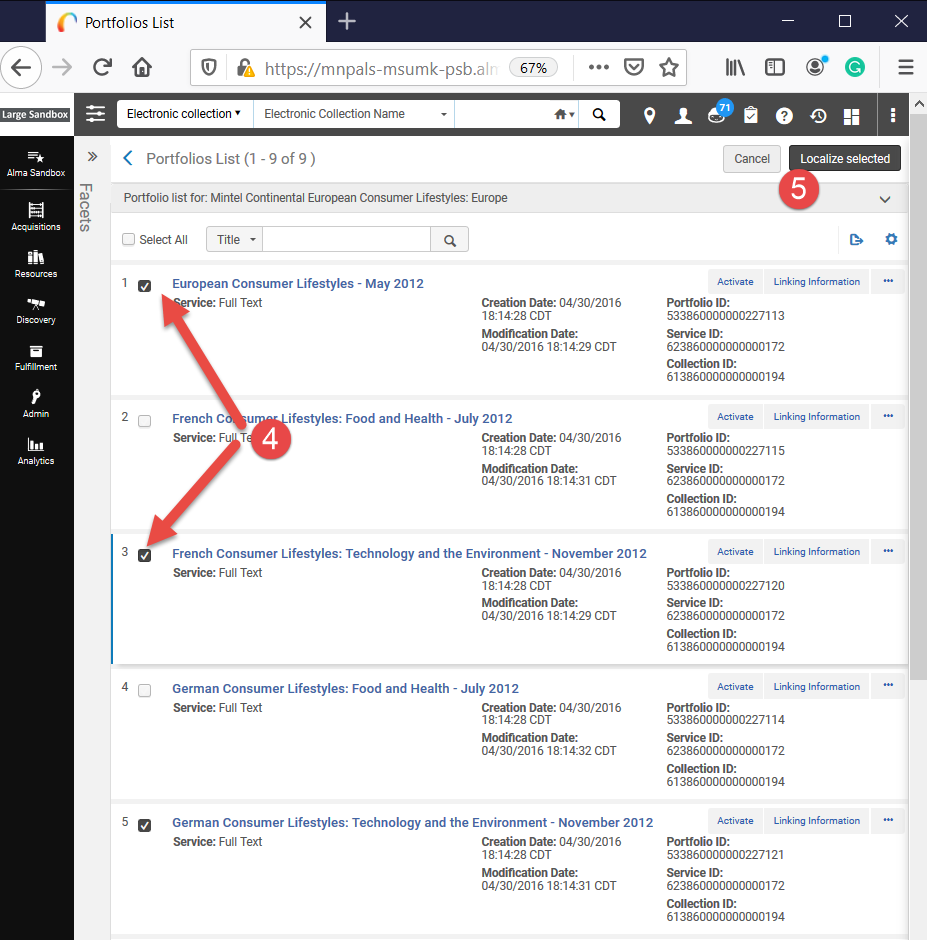The width and height of the screenshot is (927, 940).
Task: Click the export list icon
Action: 856,240
